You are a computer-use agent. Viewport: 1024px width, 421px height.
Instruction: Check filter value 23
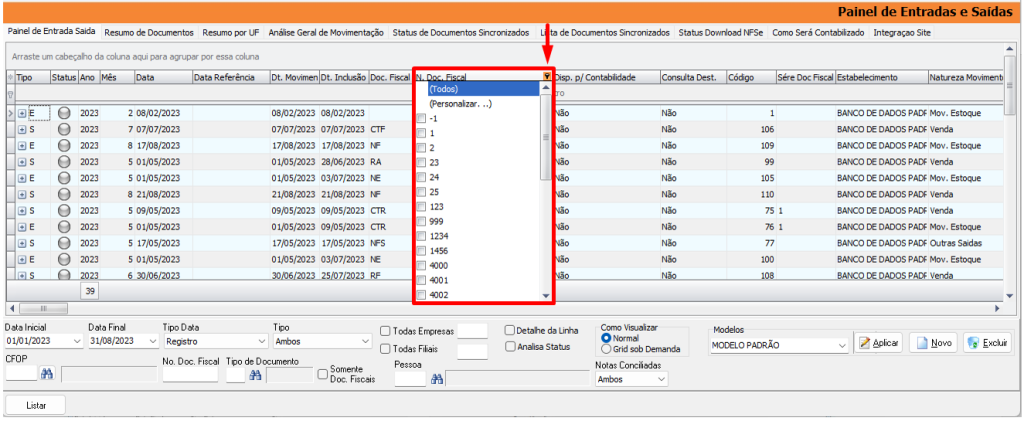(421, 162)
